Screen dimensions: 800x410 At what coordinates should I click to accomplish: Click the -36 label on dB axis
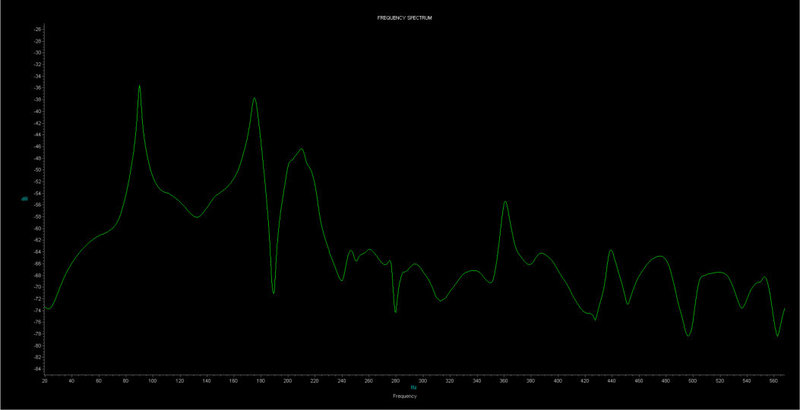37,88
